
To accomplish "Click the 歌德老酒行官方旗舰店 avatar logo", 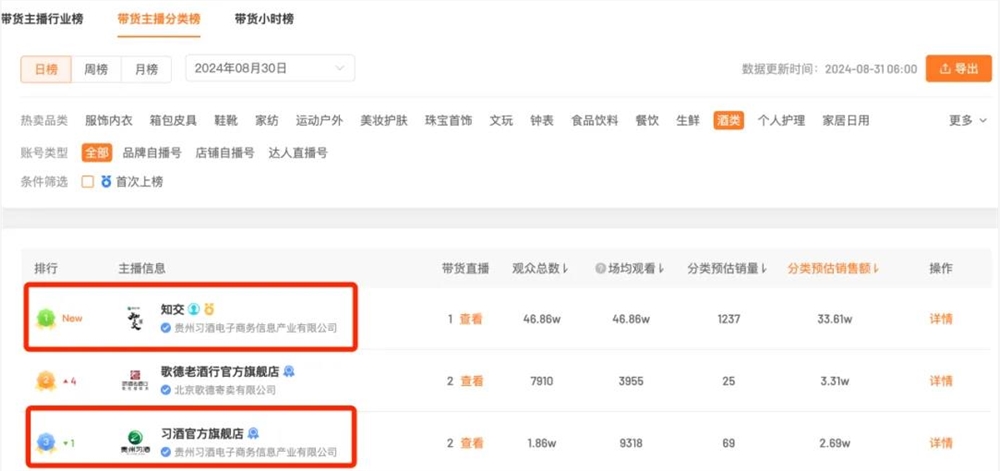I will coord(135,380).
